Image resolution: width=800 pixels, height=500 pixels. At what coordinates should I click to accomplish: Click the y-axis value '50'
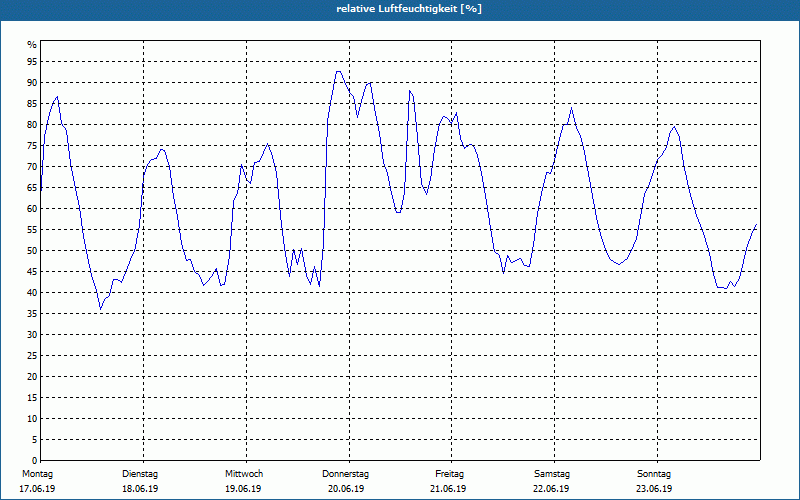click(32, 251)
